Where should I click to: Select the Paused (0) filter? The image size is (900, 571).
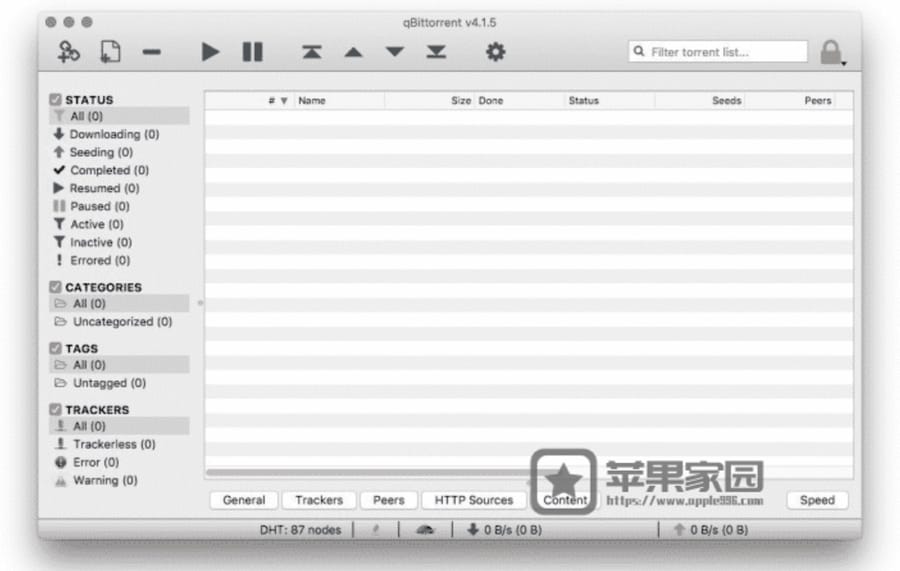pyautogui.click(x=119, y=206)
